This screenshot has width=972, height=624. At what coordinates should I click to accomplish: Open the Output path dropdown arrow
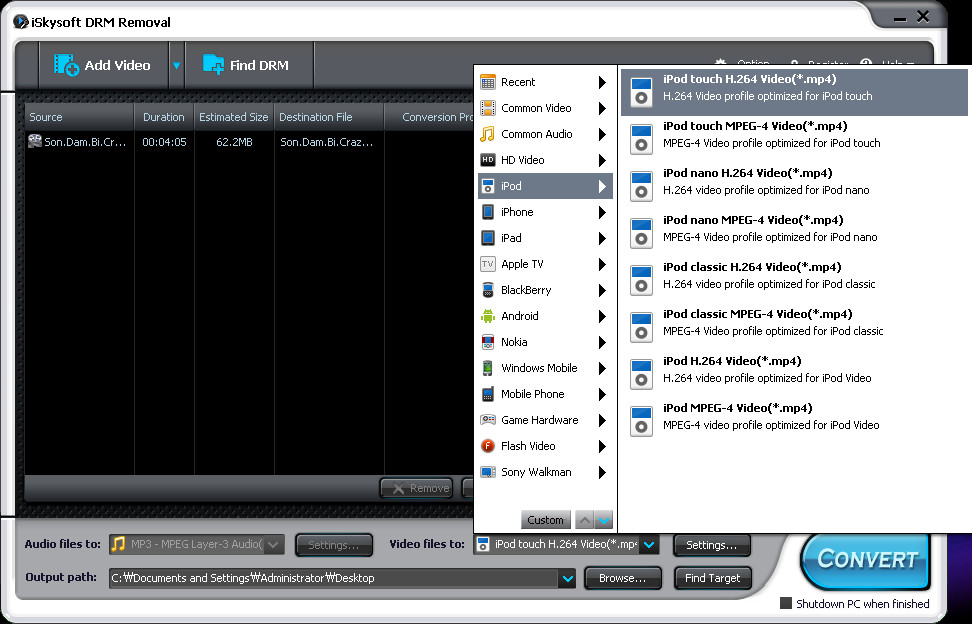click(567, 578)
